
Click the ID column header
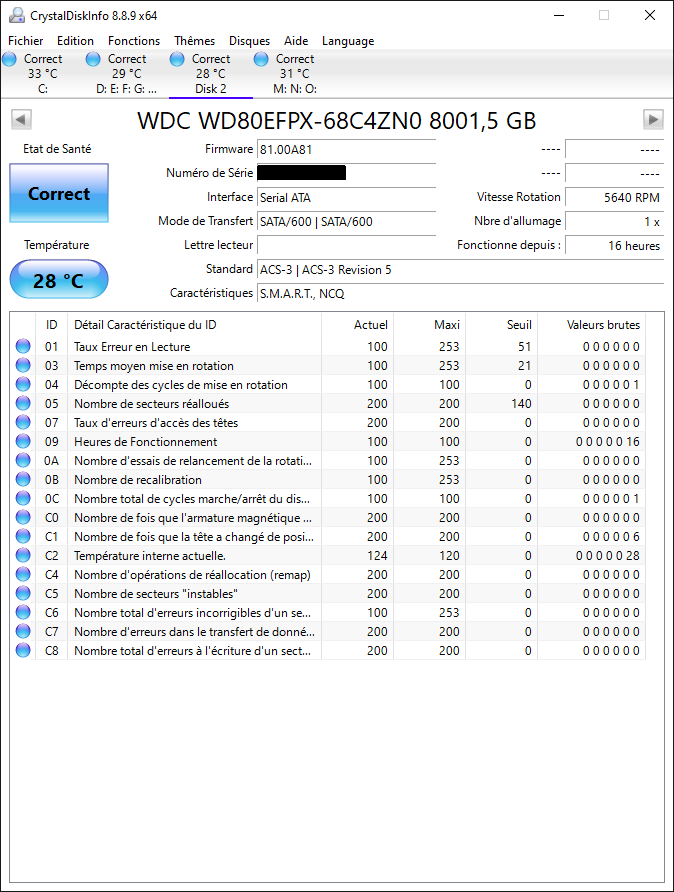coord(51,325)
